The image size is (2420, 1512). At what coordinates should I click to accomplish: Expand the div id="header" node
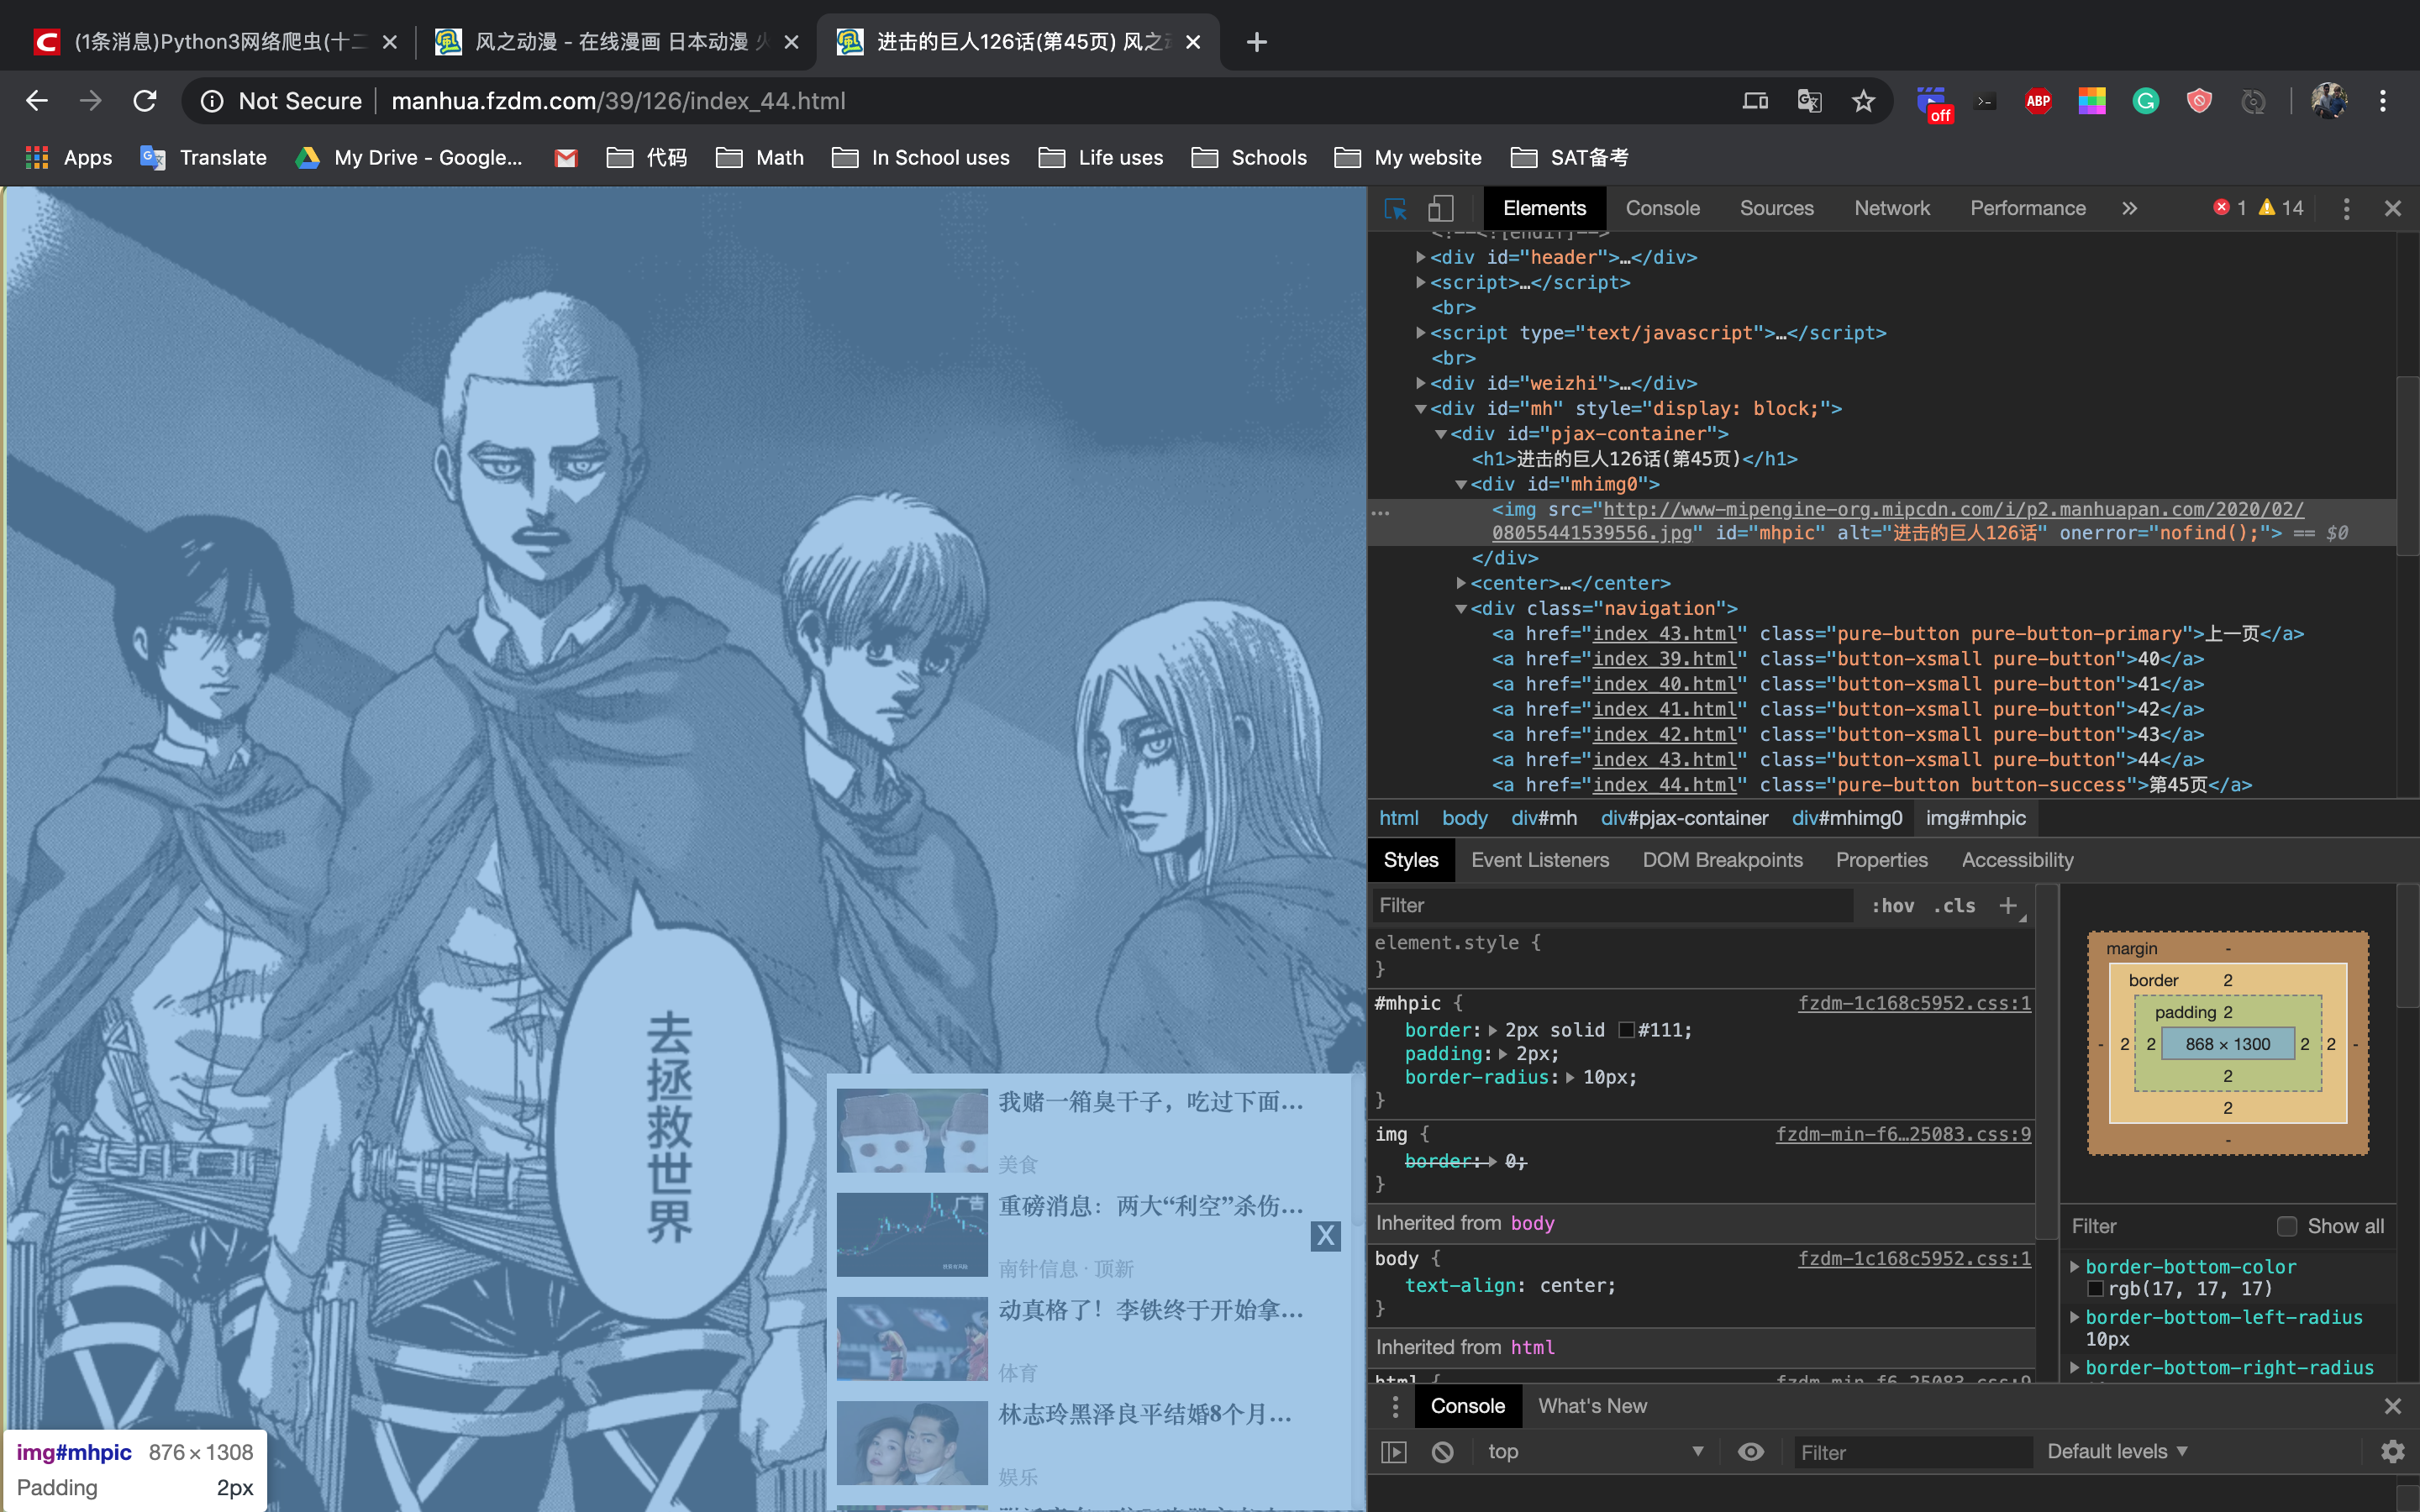click(1420, 257)
